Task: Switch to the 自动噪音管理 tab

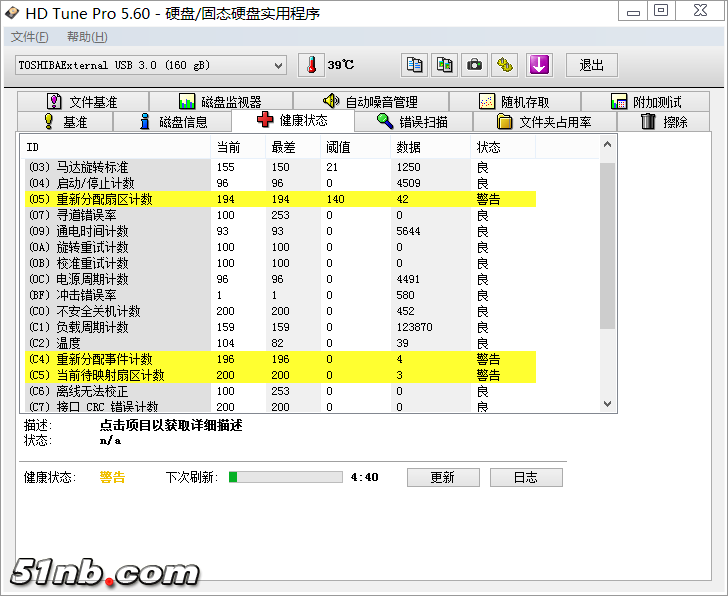Action: pyautogui.click(x=371, y=102)
